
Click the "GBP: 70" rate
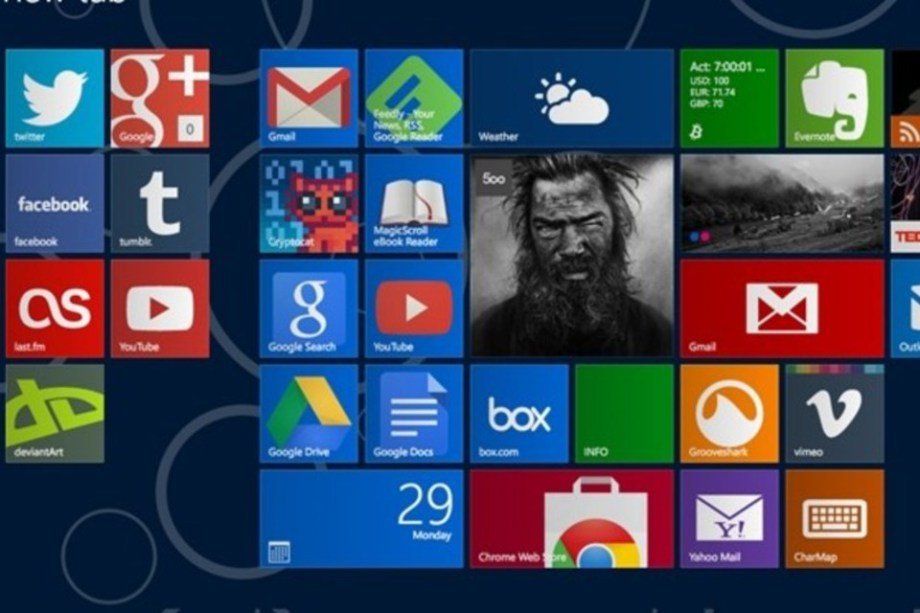[x=706, y=104]
